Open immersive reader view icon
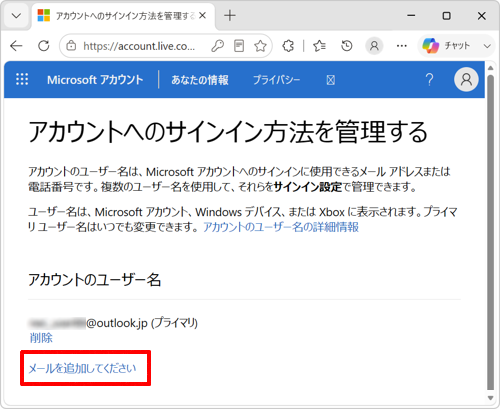Viewport: 500px width, 409px height. (x=239, y=46)
